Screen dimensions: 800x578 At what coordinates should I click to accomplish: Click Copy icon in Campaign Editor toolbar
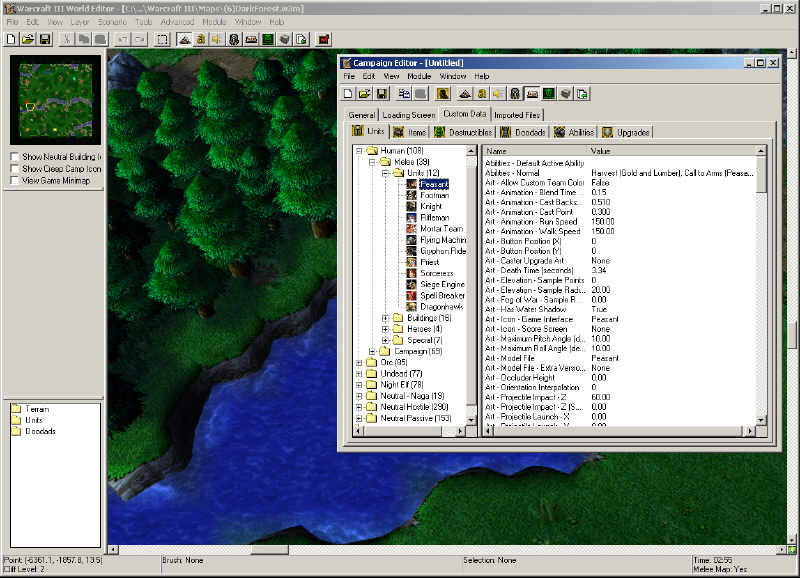point(404,94)
